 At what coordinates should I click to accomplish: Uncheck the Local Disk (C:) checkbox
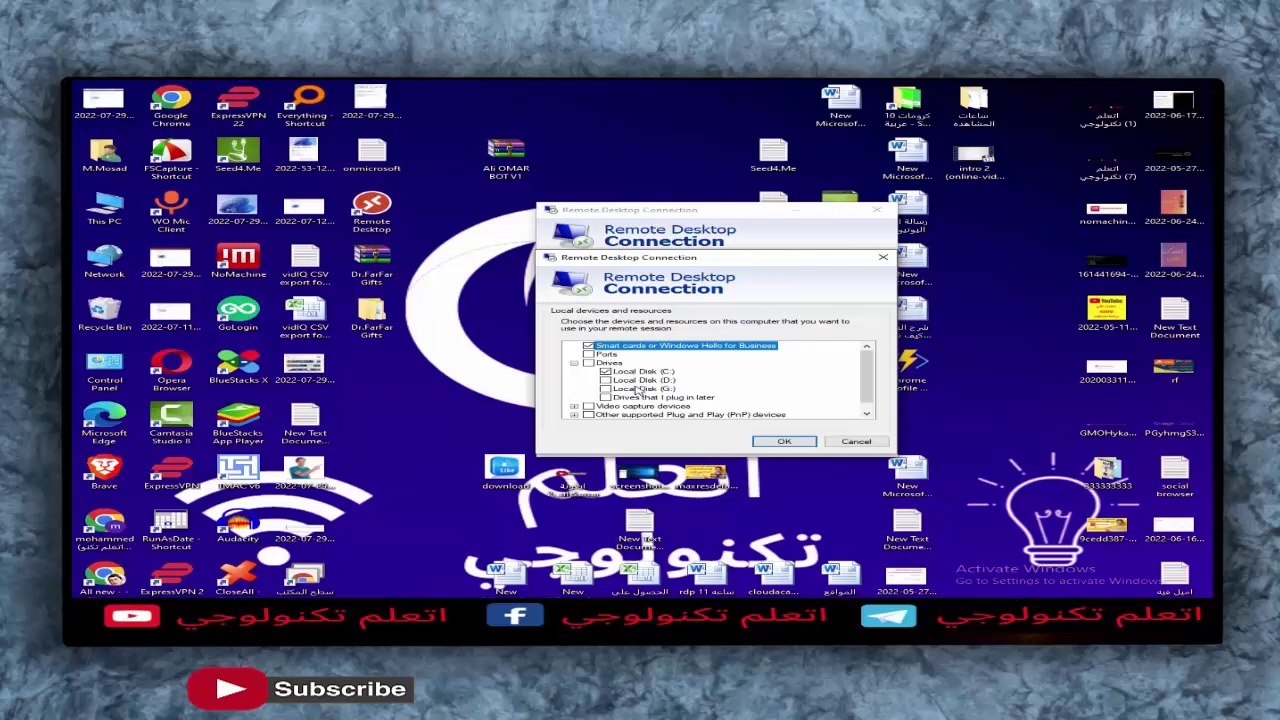click(605, 372)
